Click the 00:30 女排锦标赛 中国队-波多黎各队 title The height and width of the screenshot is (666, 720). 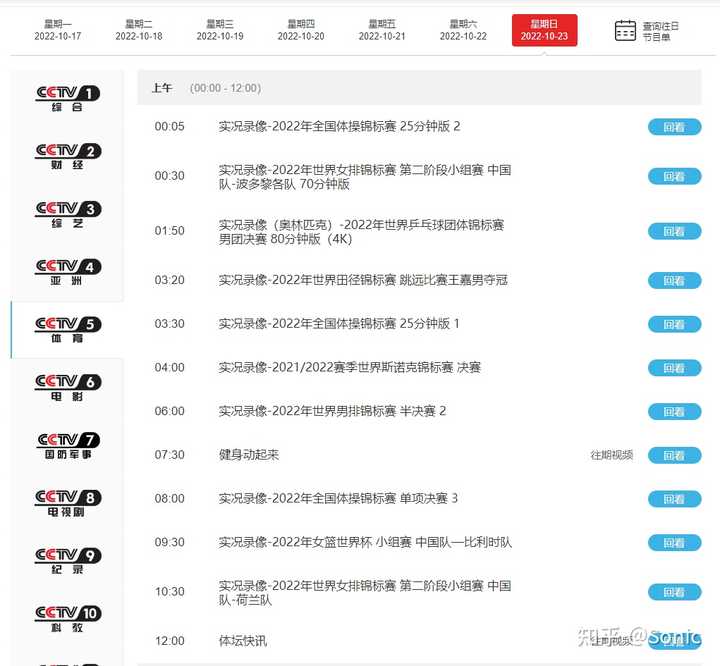(365, 177)
